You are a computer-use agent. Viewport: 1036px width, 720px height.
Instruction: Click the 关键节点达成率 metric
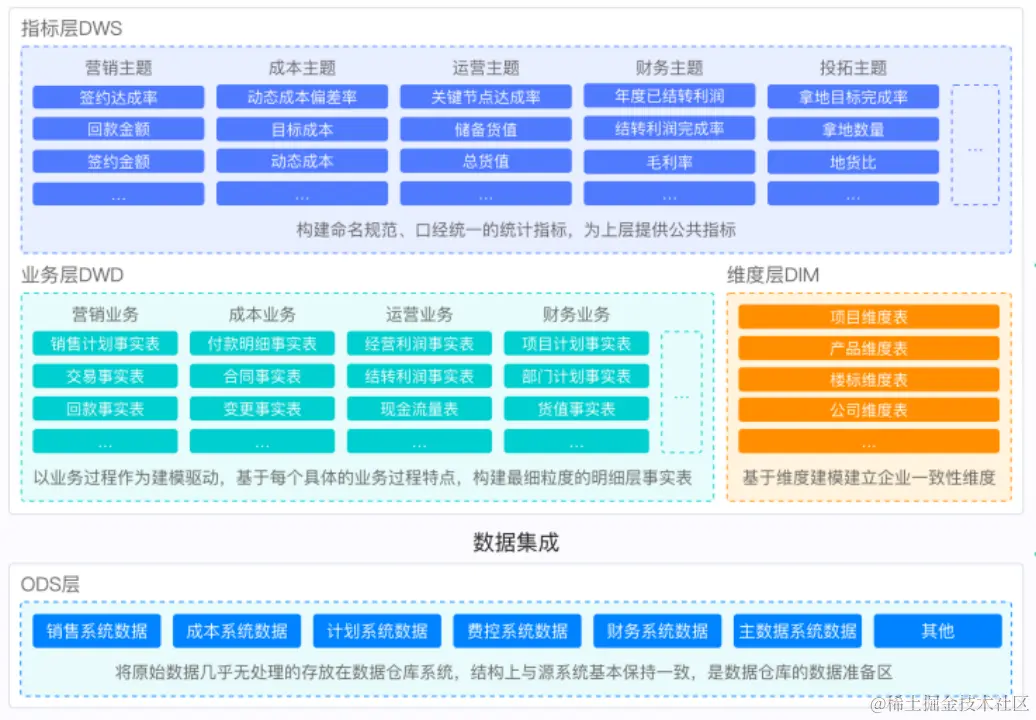click(x=486, y=97)
